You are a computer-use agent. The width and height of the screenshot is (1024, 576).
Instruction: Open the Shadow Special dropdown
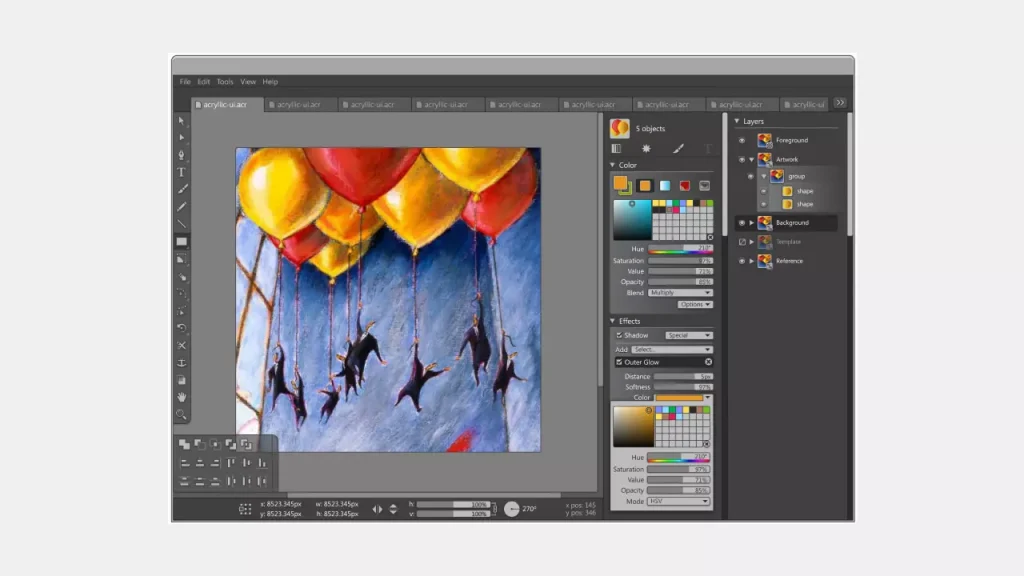pyautogui.click(x=688, y=335)
